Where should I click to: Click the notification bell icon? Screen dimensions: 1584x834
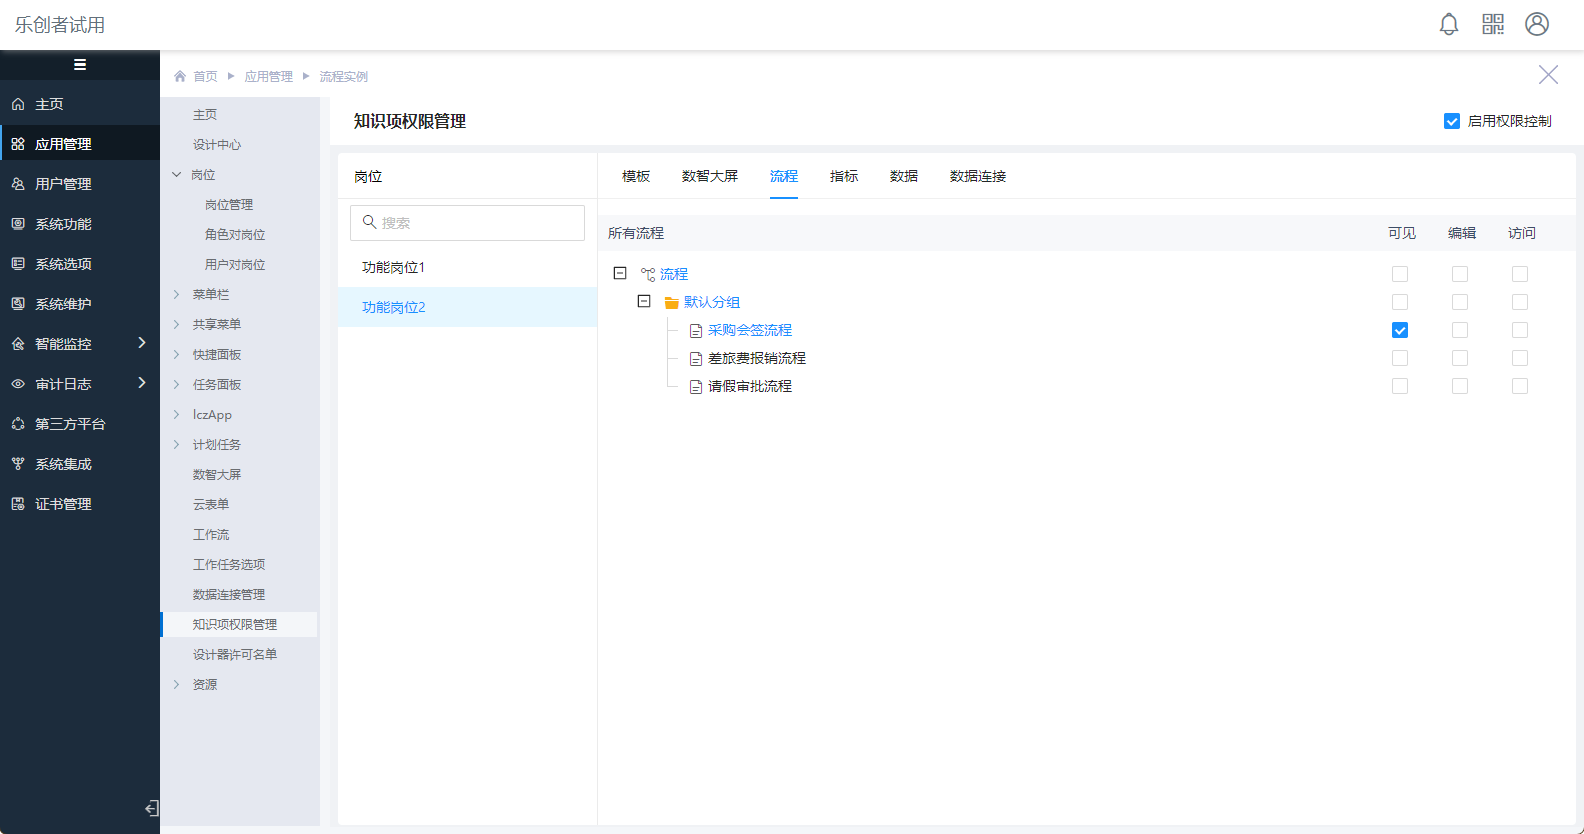point(1448,24)
